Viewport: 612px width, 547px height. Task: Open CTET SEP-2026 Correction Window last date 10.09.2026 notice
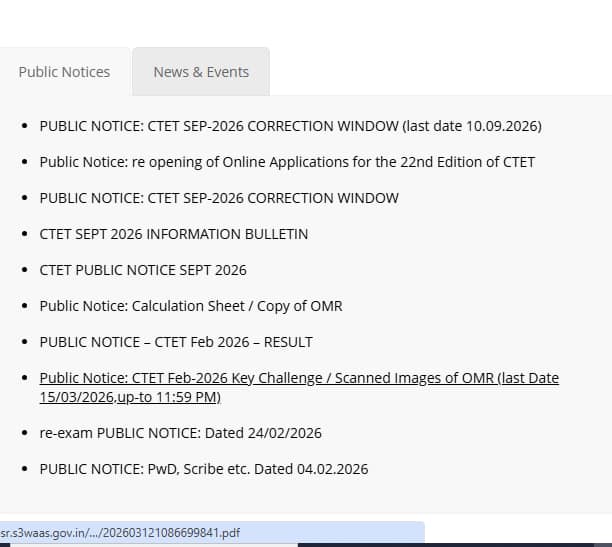pyautogui.click(x=290, y=126)
